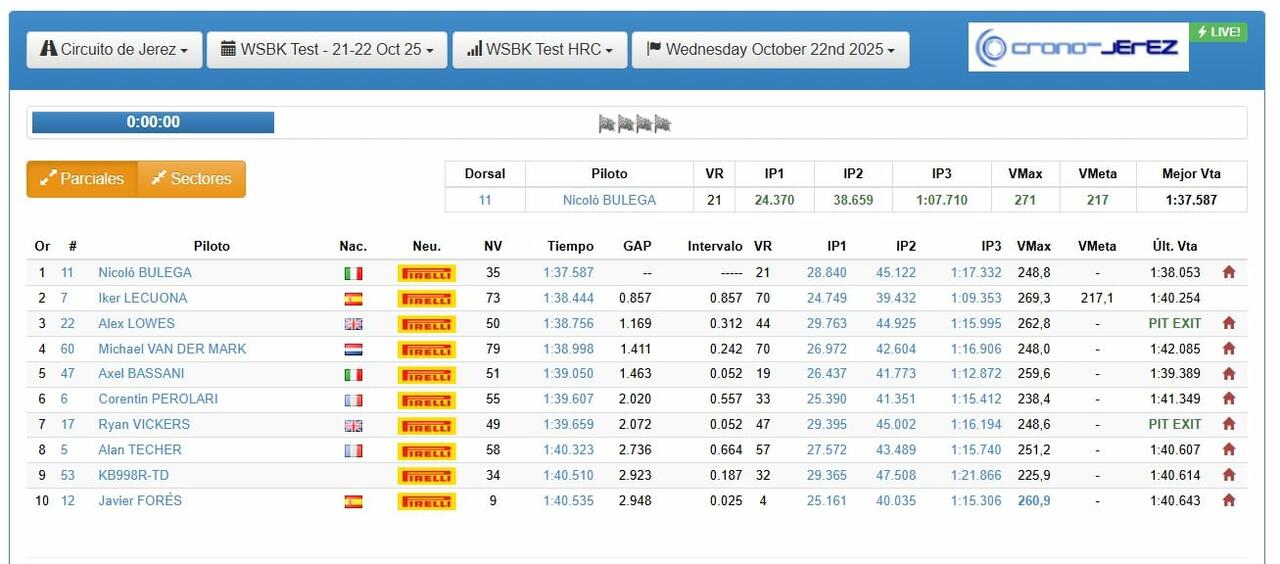This screenshot has width=1280, height=564.
Task: Click the Netherlands flag for Van Der Mark
Action: pyautogui.click(x=353, y=349)
